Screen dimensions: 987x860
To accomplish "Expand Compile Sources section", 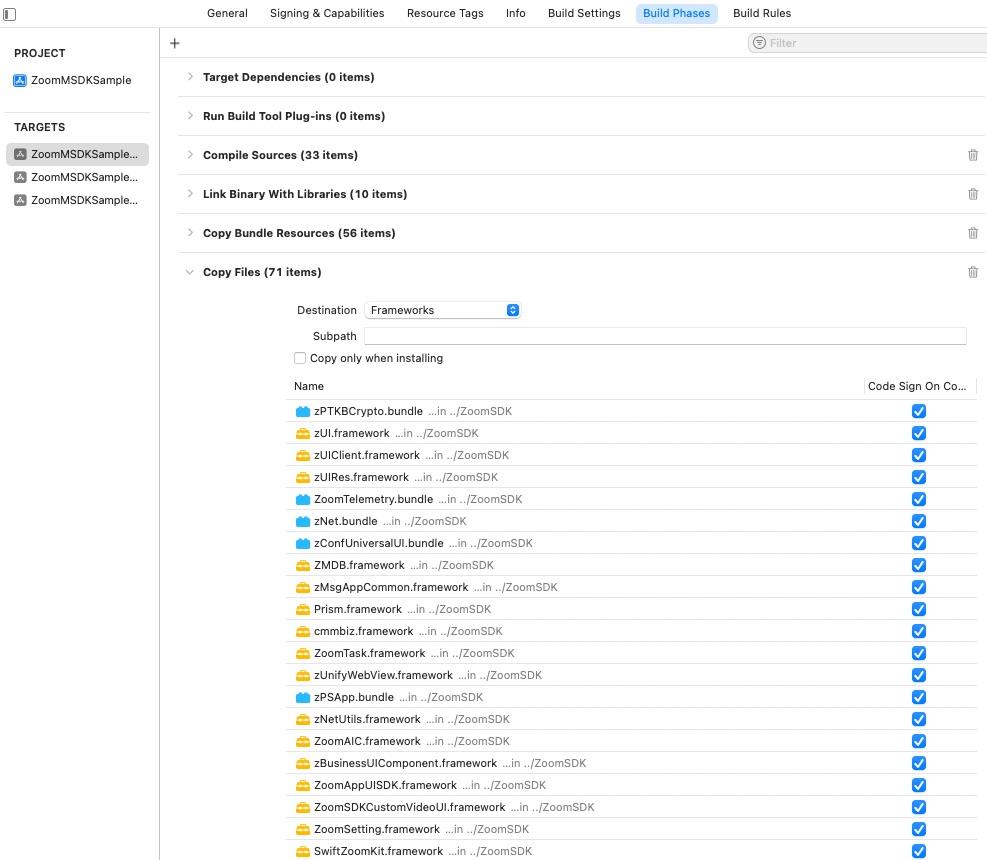I will (190, 155).
